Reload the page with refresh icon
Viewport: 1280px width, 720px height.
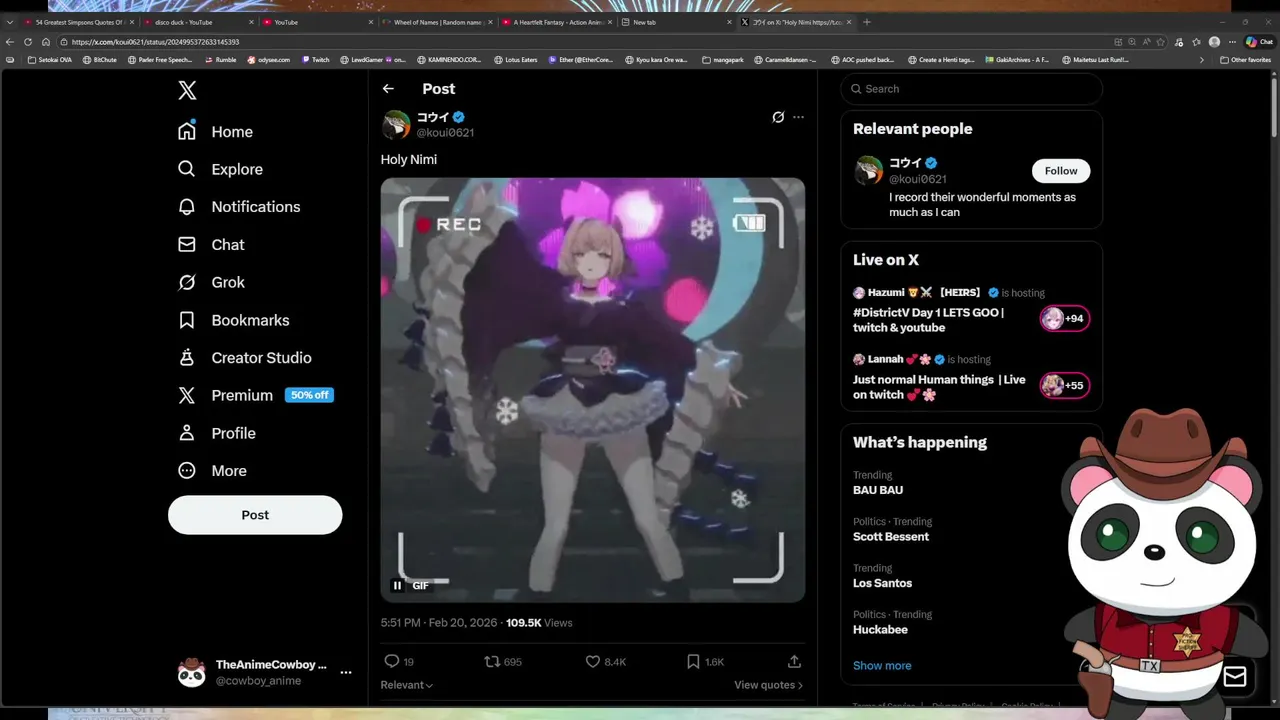point(28,42)
